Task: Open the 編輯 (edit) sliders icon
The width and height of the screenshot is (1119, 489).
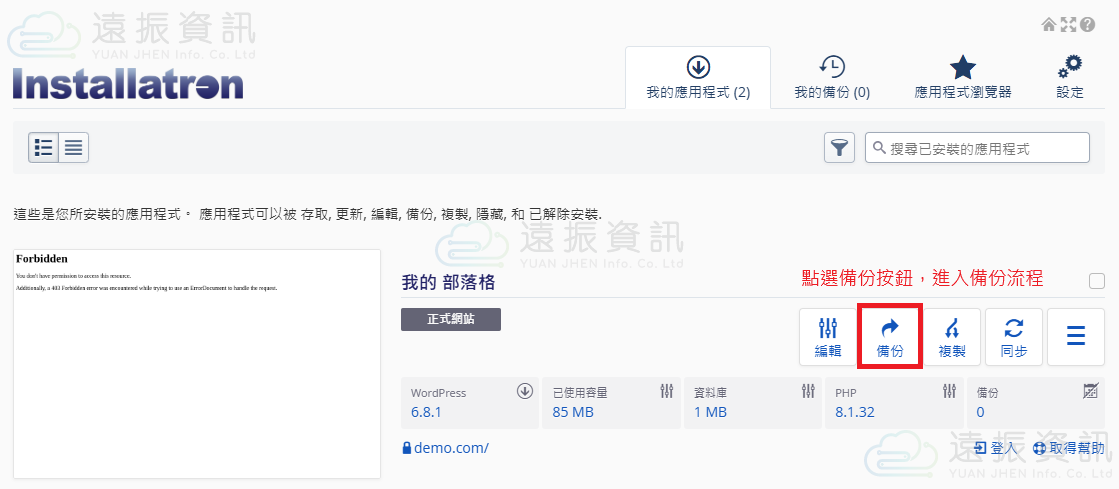Action: 828,338
